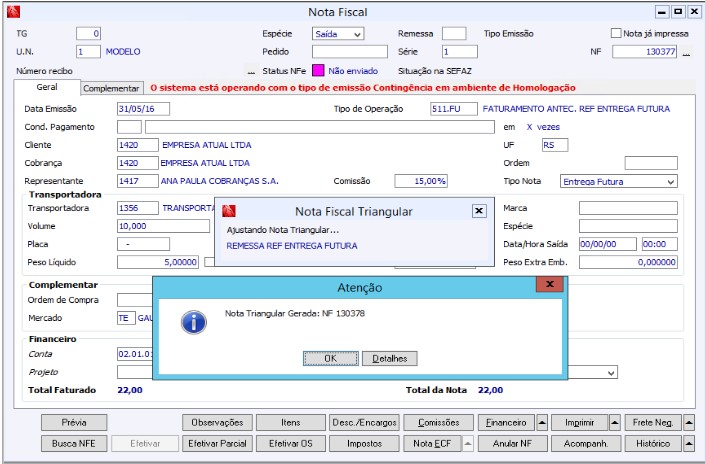Expand the arrow beside the Nota ECF button
Image resolution: width=705 pixels, height=464 pixels.
pos(468,444)
